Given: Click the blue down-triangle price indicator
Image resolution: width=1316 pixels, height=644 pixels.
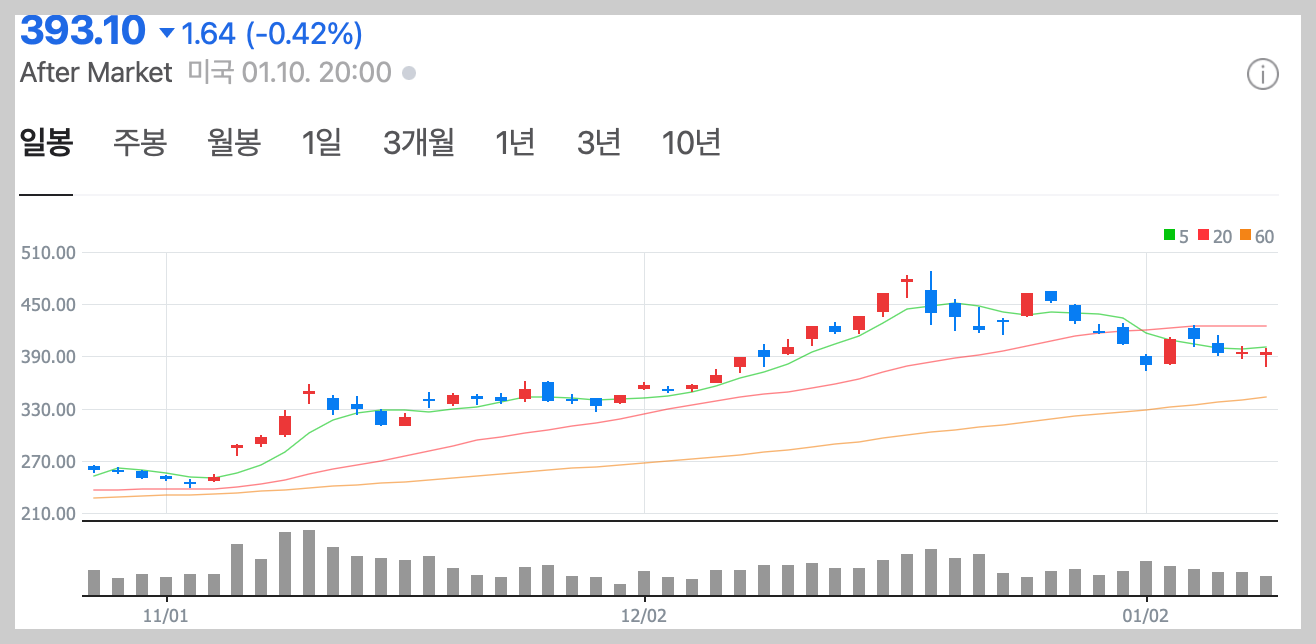Looking at the screenshot, I should tap(166, 33).
